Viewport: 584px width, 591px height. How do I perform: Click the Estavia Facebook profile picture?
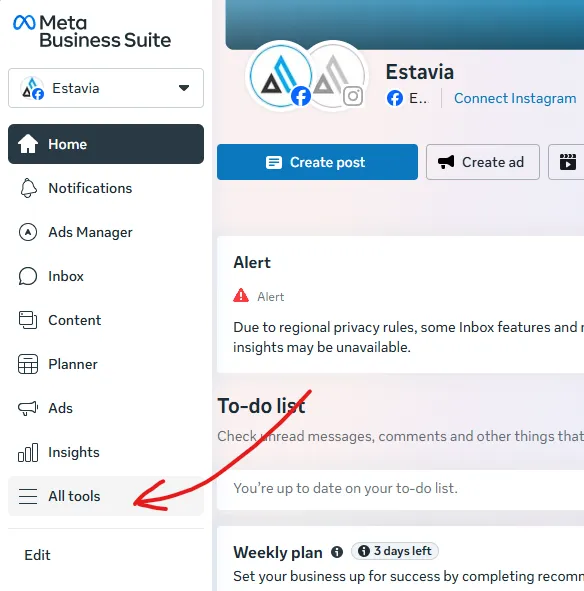281,76
